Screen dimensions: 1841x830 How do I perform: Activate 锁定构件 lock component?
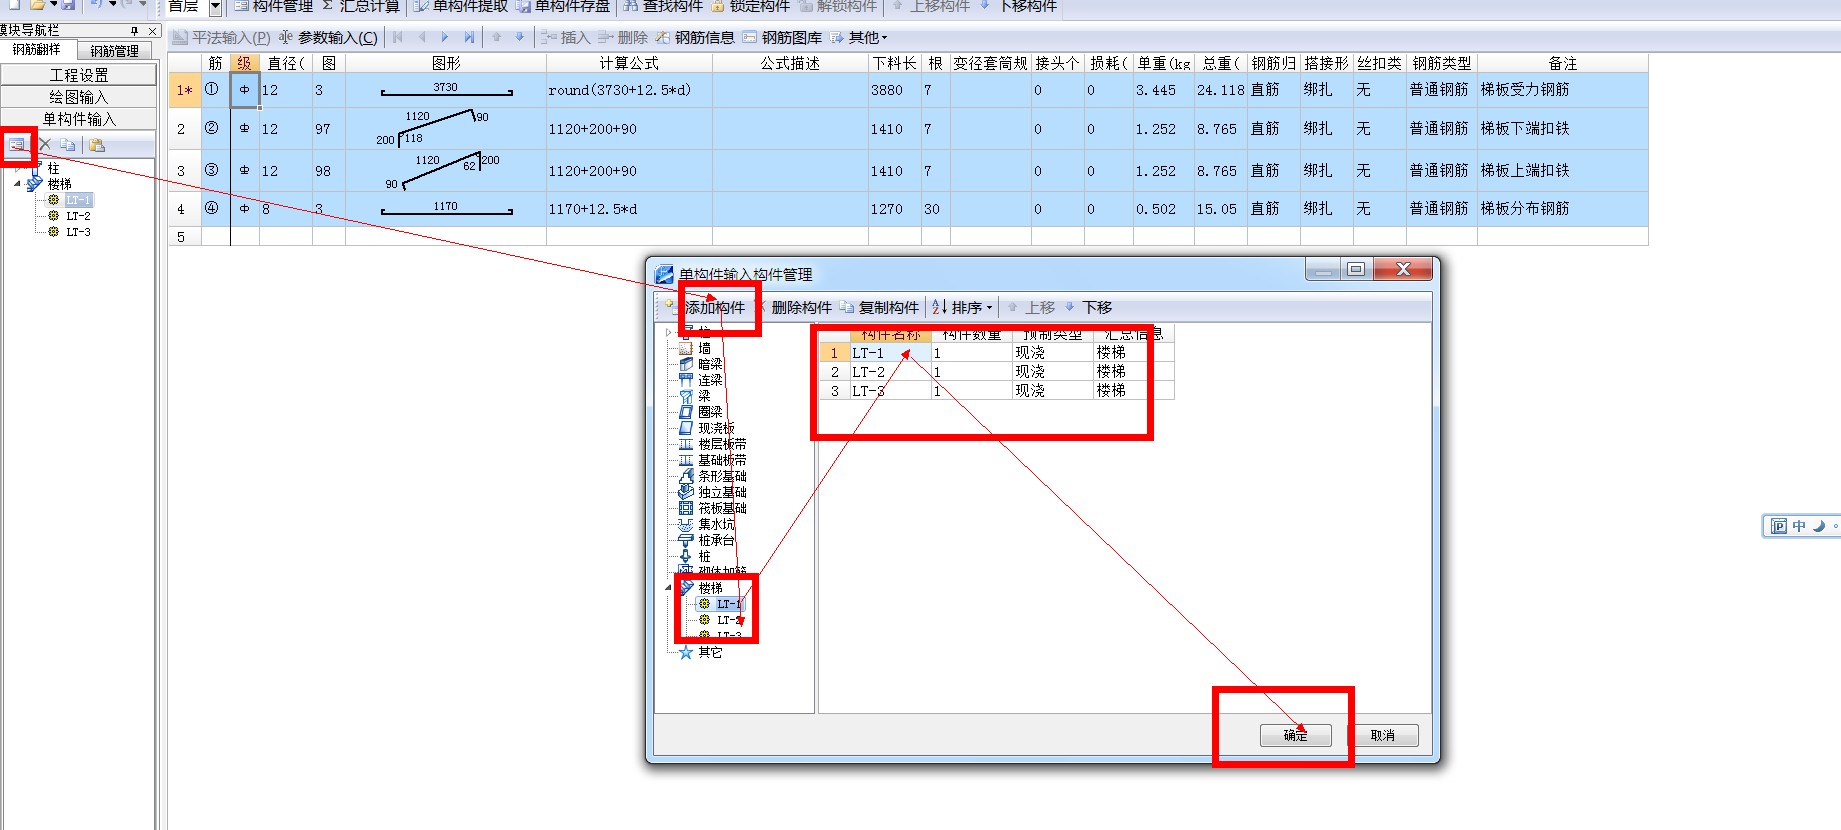[x=750, y=6]
